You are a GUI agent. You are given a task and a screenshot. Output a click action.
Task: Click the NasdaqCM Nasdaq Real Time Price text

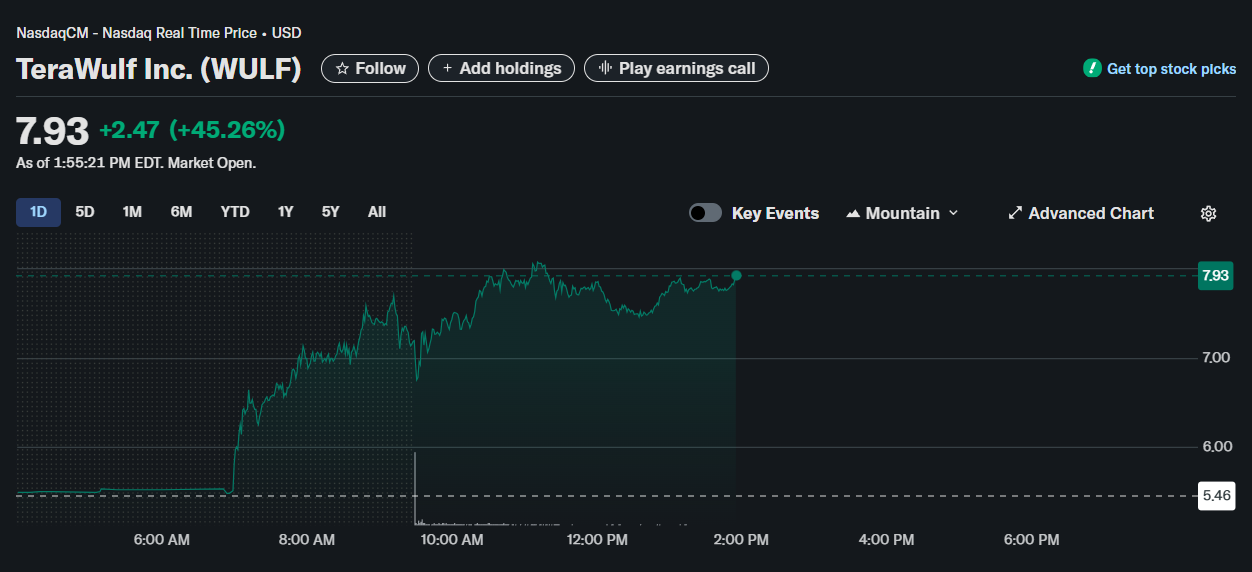coord(159,33)
